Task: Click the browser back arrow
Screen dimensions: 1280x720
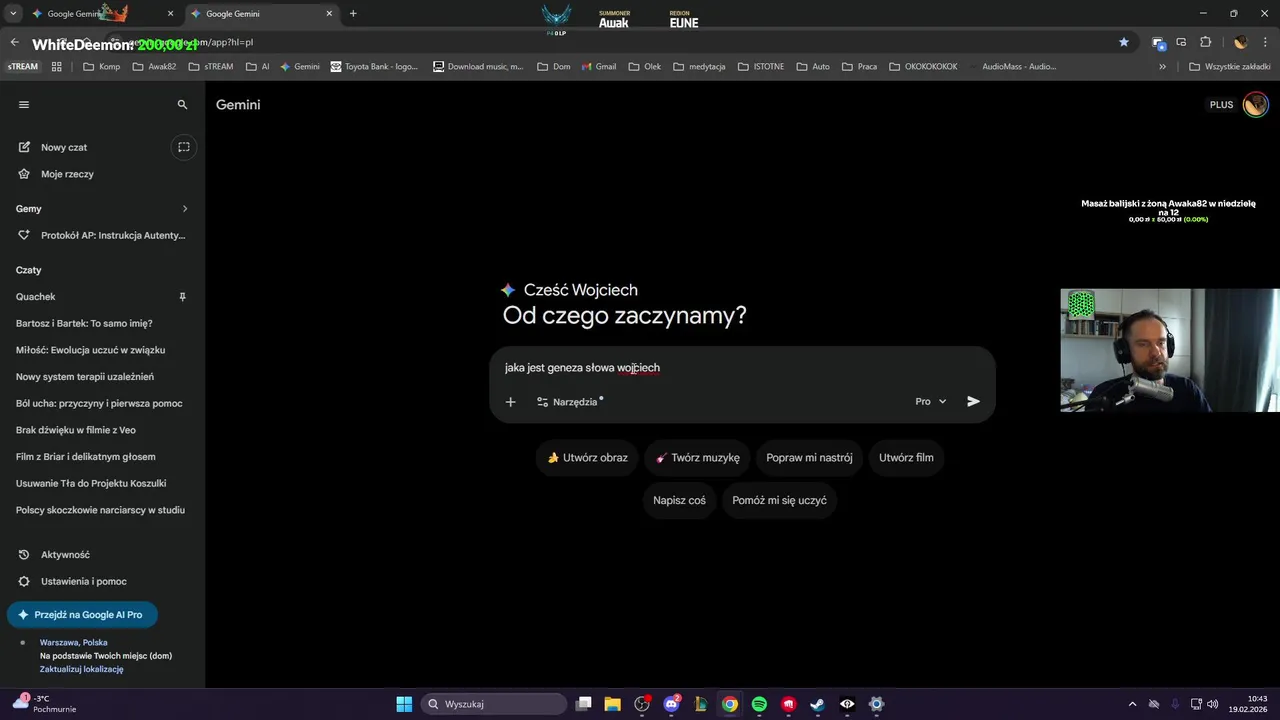Action: (14, 42)
